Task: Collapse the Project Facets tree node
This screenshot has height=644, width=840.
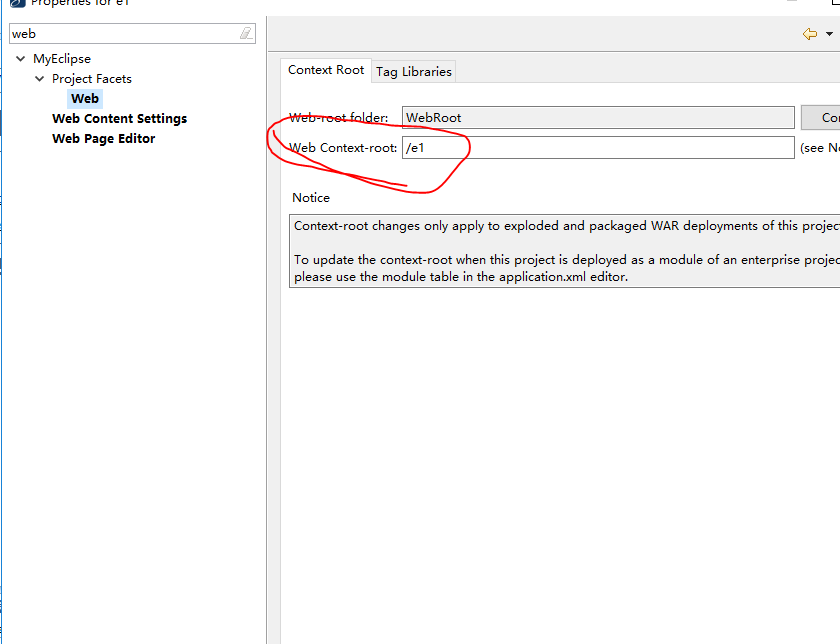Action: pyautogui.click(x=39, y=79)
